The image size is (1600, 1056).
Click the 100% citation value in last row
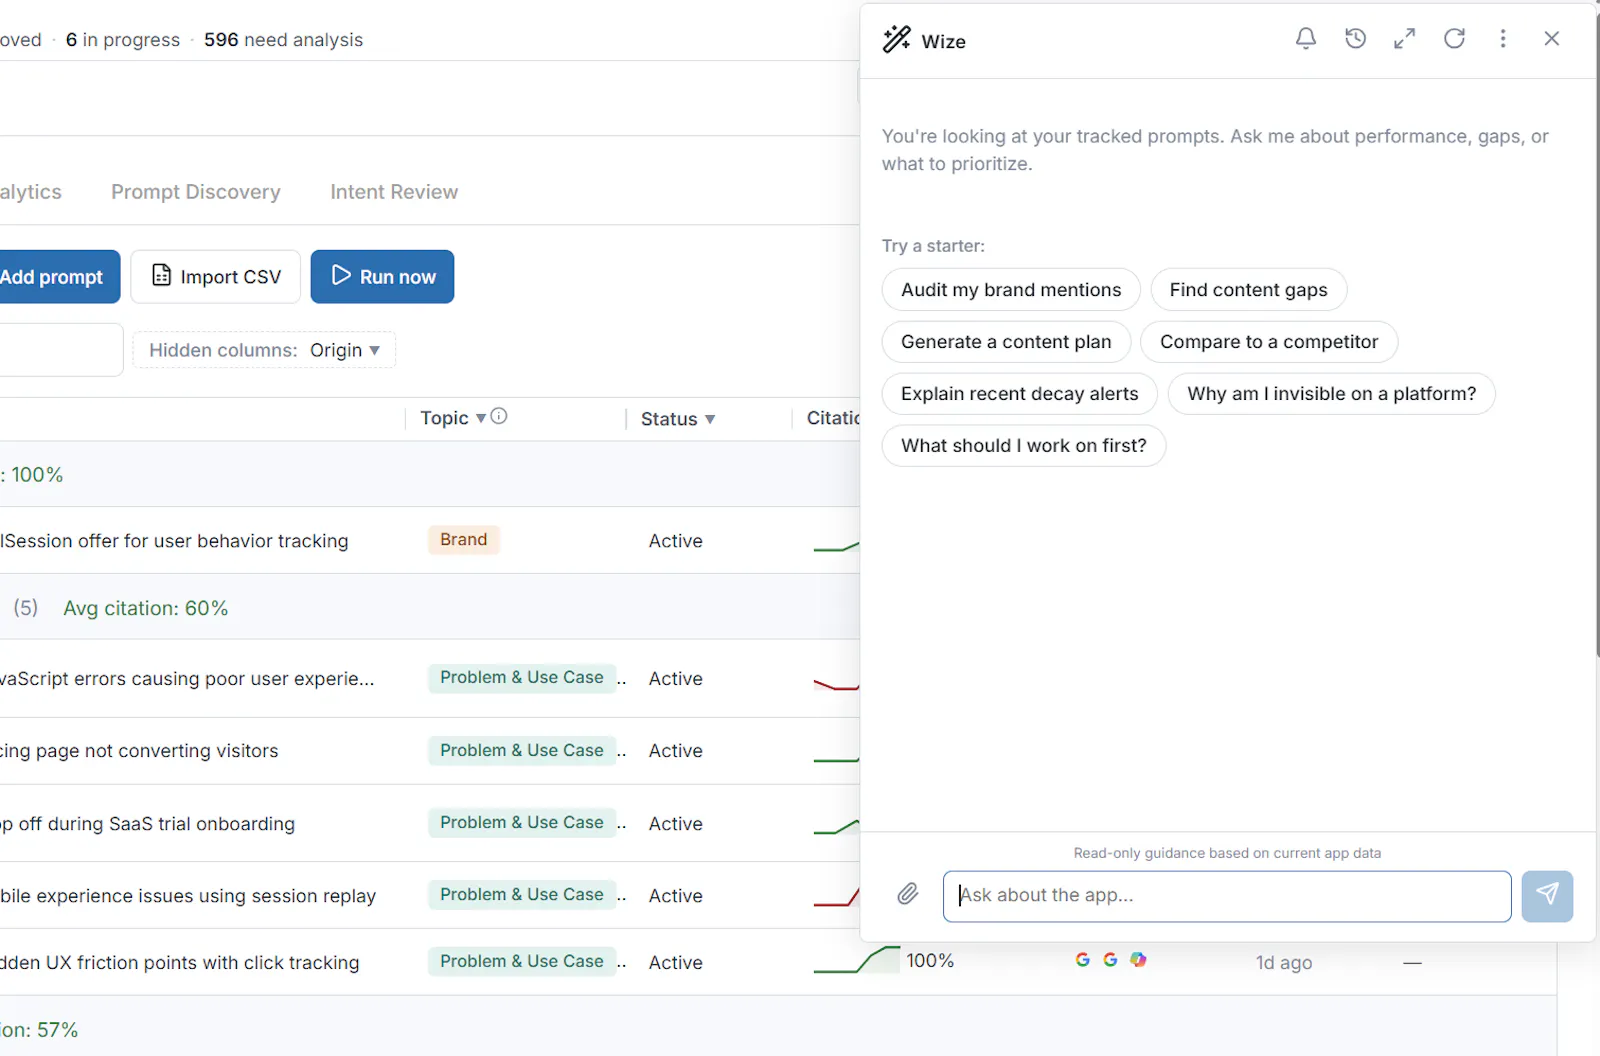(930, 961)
